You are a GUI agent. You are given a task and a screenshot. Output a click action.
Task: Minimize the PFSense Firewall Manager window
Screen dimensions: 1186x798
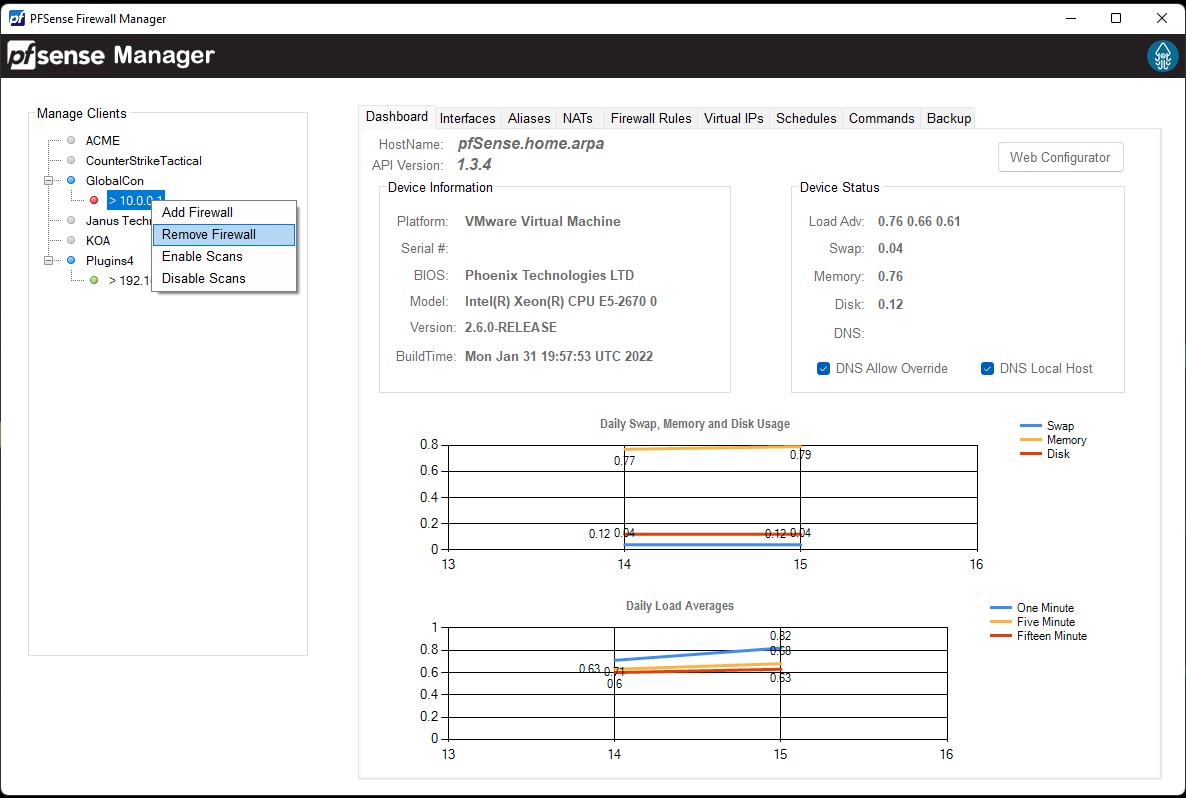[x=1071, y=18]
